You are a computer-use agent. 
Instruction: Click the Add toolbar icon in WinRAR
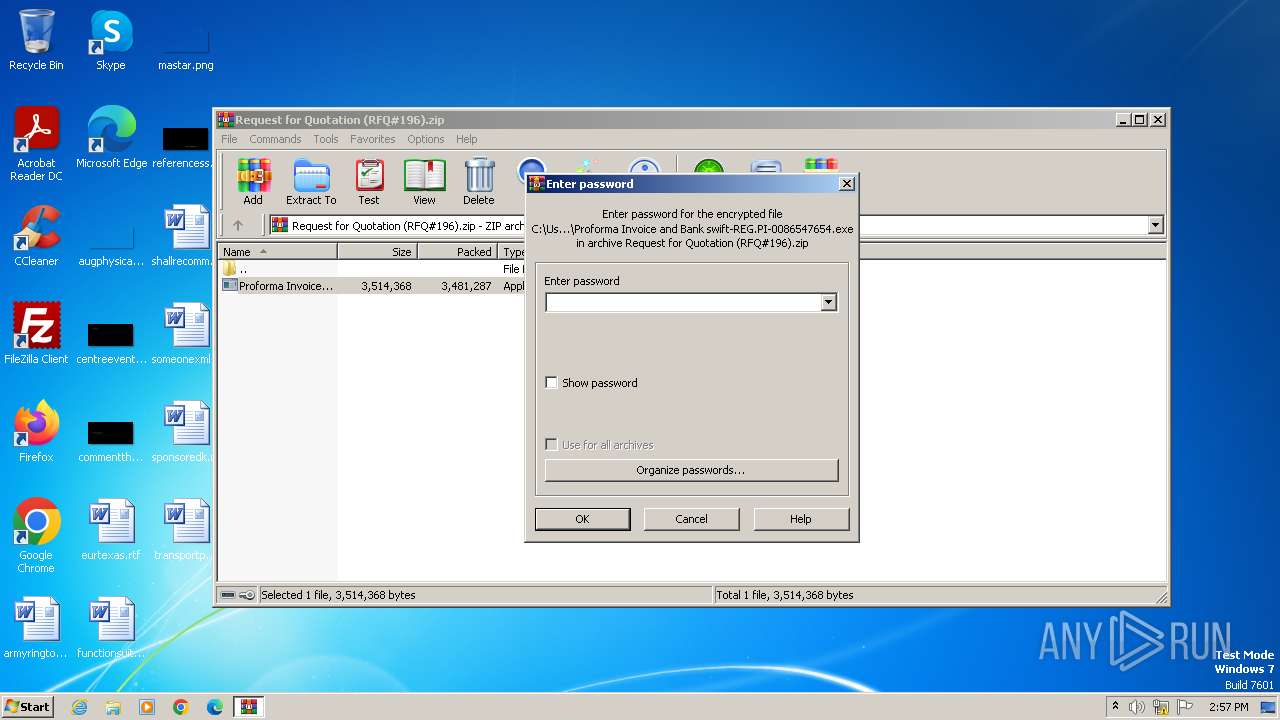click(253, 181)
